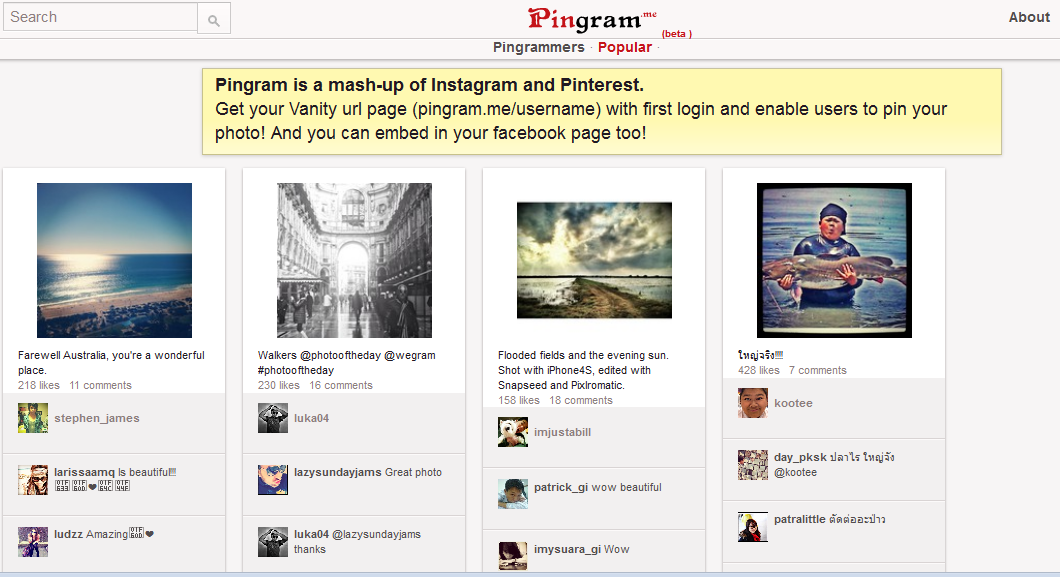This screenshot has height=577, width=1060.
Task: Open lazysundayjams username link
Action: pos(338,472)
